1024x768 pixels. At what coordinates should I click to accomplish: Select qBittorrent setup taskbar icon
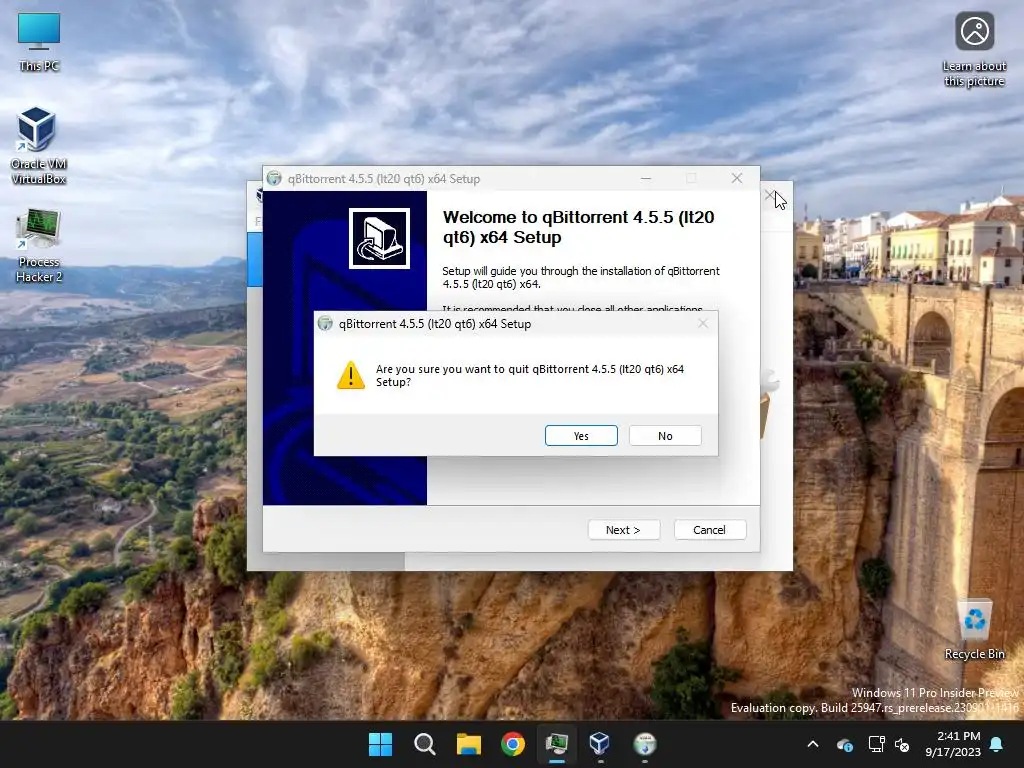[x=645, y=744]
